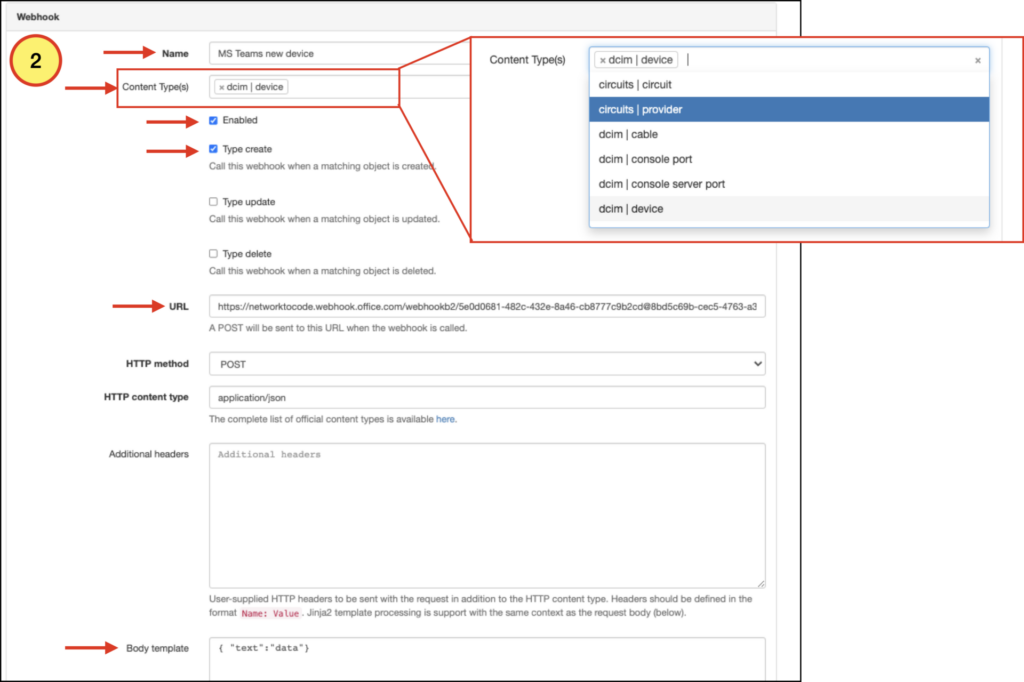Remove dcim | device tag in zoomed dropdown
Image resolution: width=1024 pixels, height=682 pixels.
click(603, 60)
